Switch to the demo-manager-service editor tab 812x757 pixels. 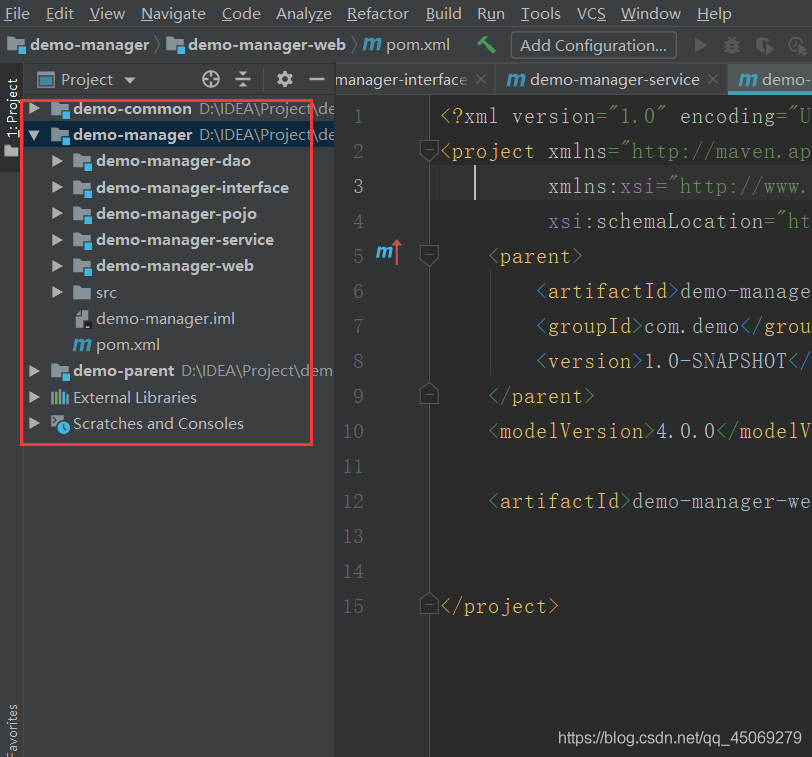click(x=614, y=80)
